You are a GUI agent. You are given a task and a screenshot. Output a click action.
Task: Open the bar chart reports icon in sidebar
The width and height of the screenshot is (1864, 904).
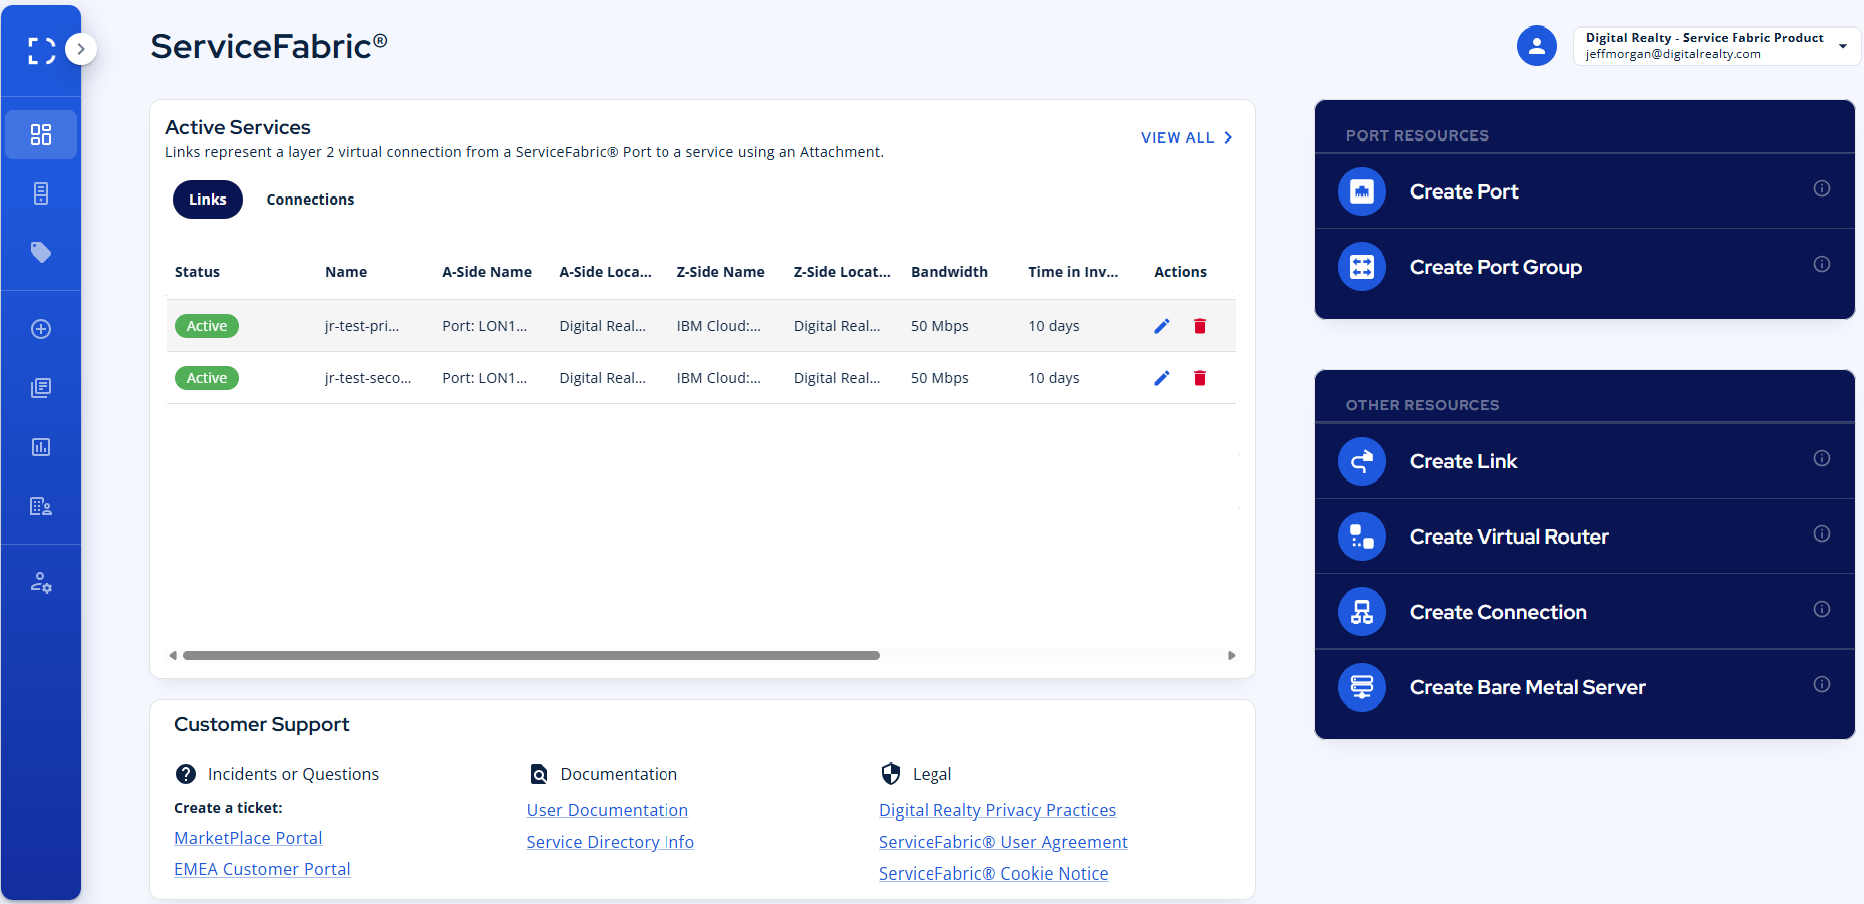click(x=41, y=447)
